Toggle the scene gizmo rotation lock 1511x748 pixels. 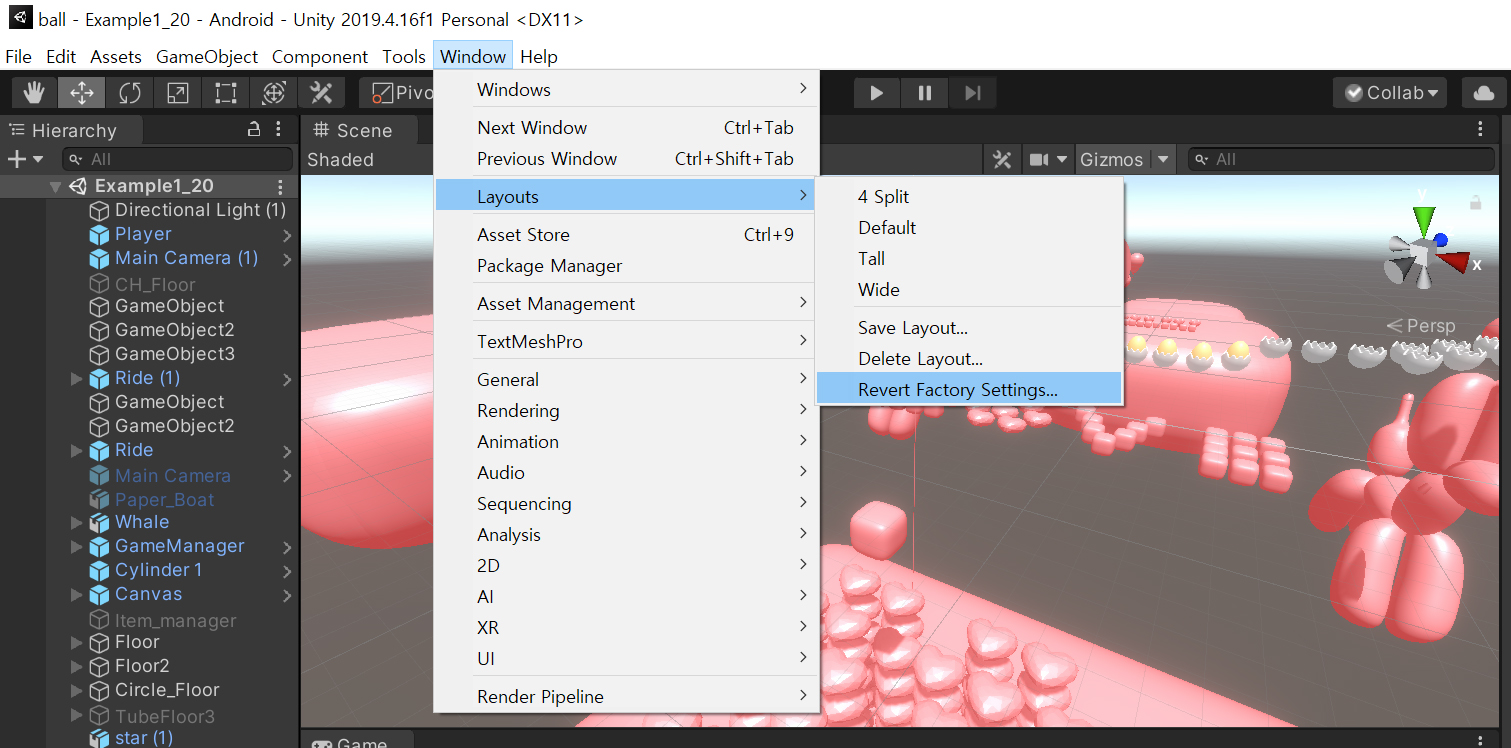(1475, 202)
